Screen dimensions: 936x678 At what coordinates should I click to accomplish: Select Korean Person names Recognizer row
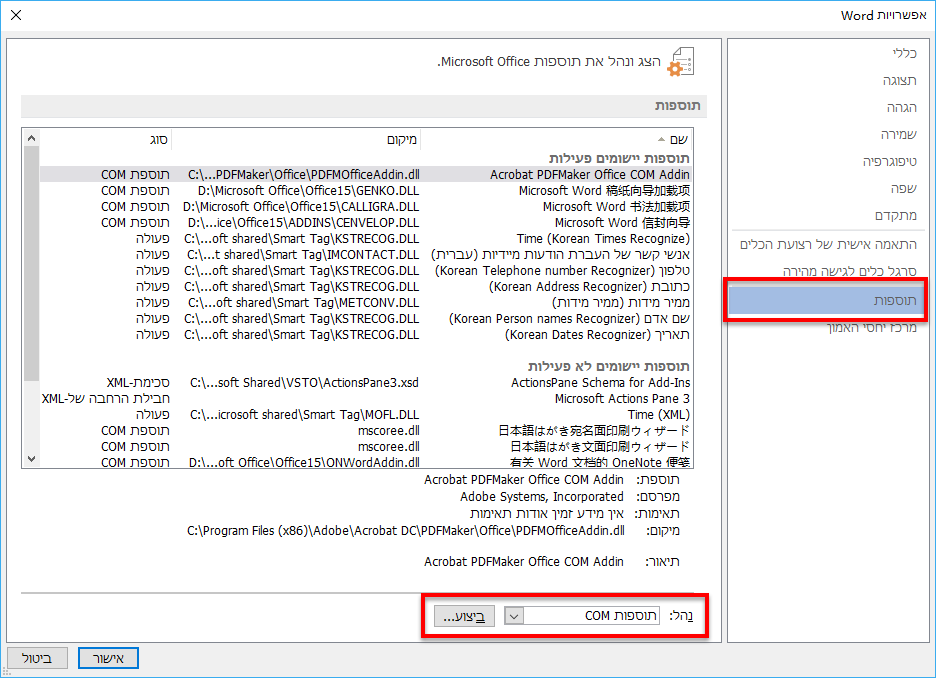click(x=366, y=319)
